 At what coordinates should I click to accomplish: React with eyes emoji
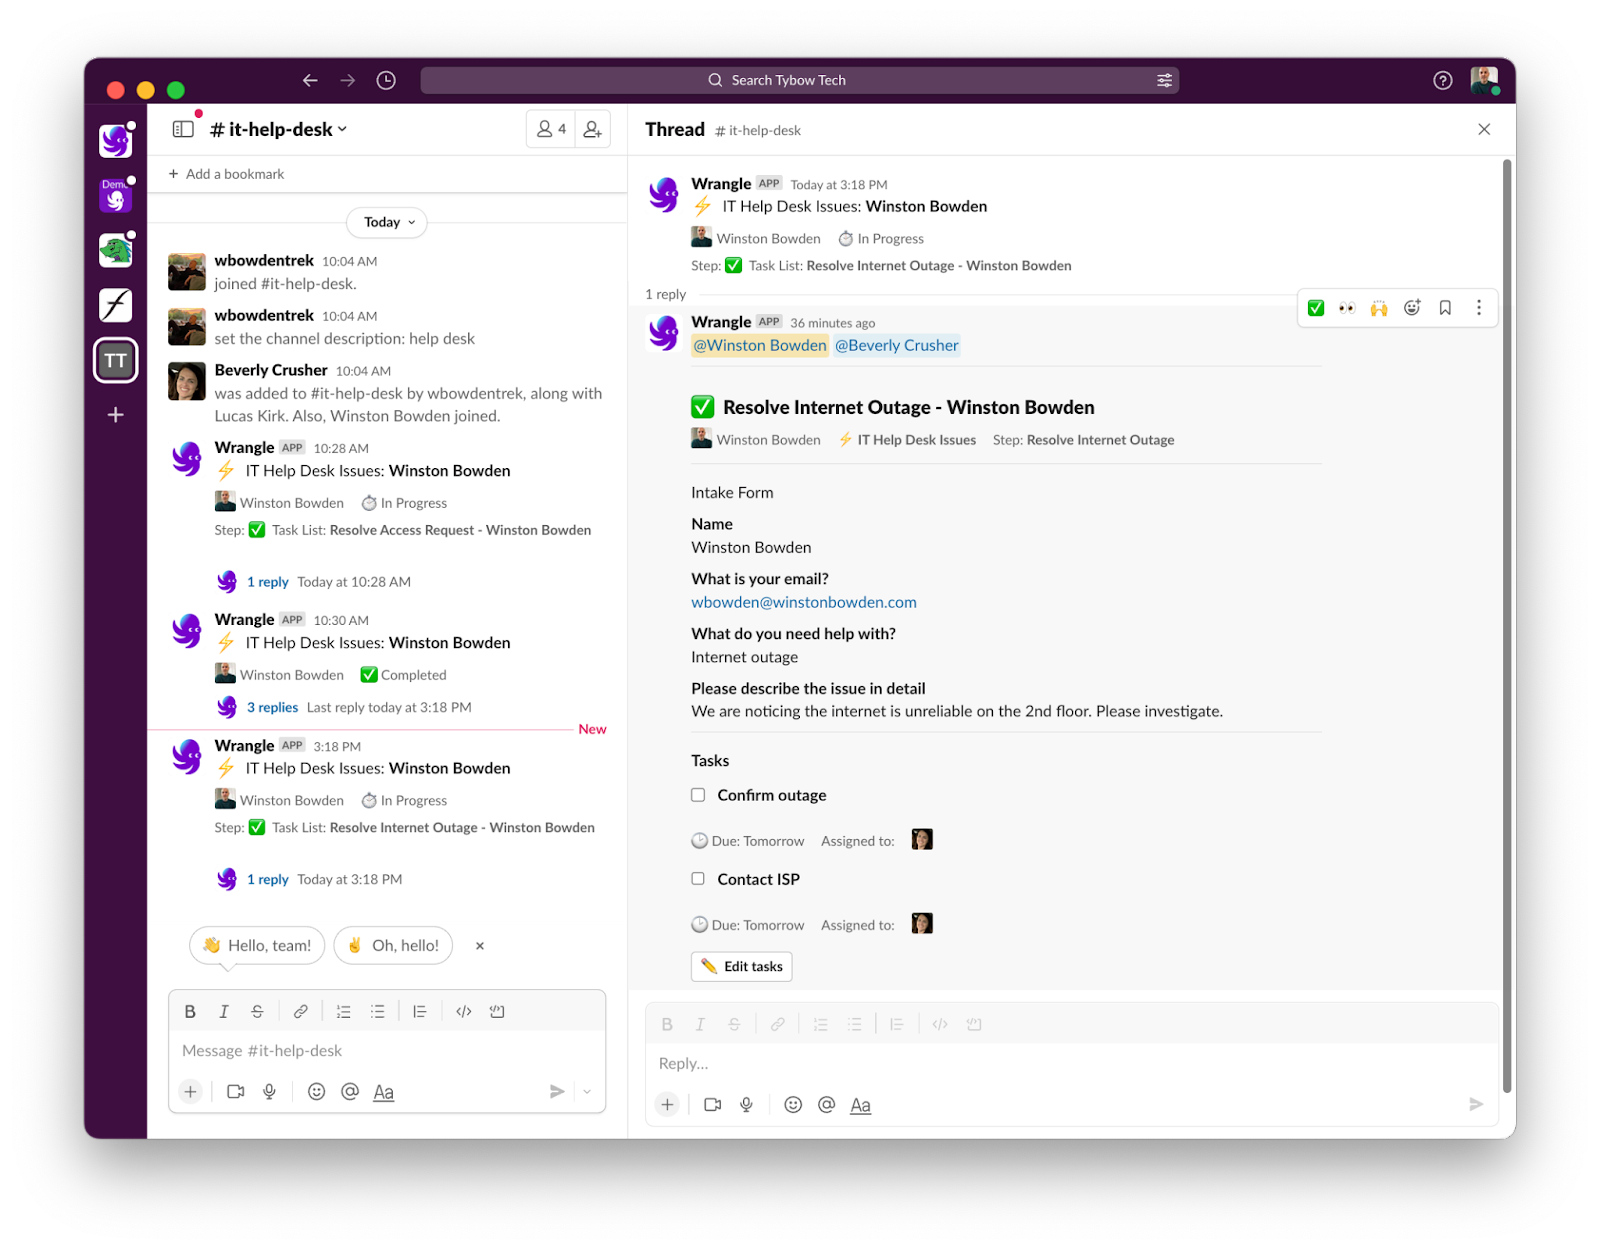[x=1348, y=308]
